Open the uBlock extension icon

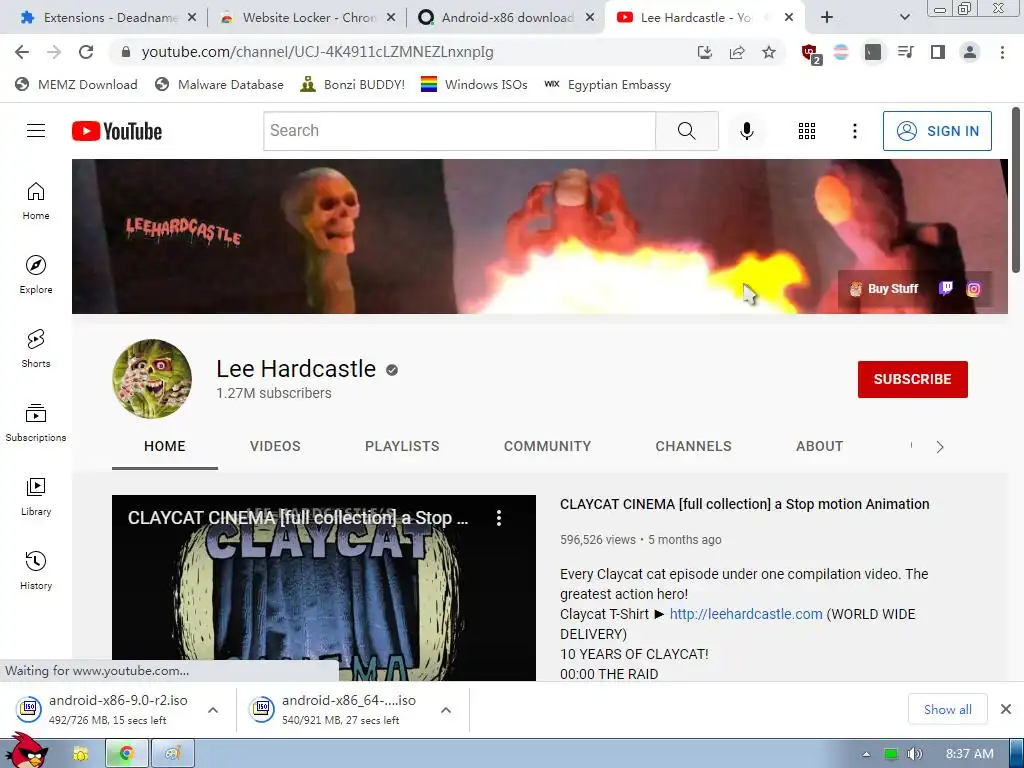(x=810, y=53)
